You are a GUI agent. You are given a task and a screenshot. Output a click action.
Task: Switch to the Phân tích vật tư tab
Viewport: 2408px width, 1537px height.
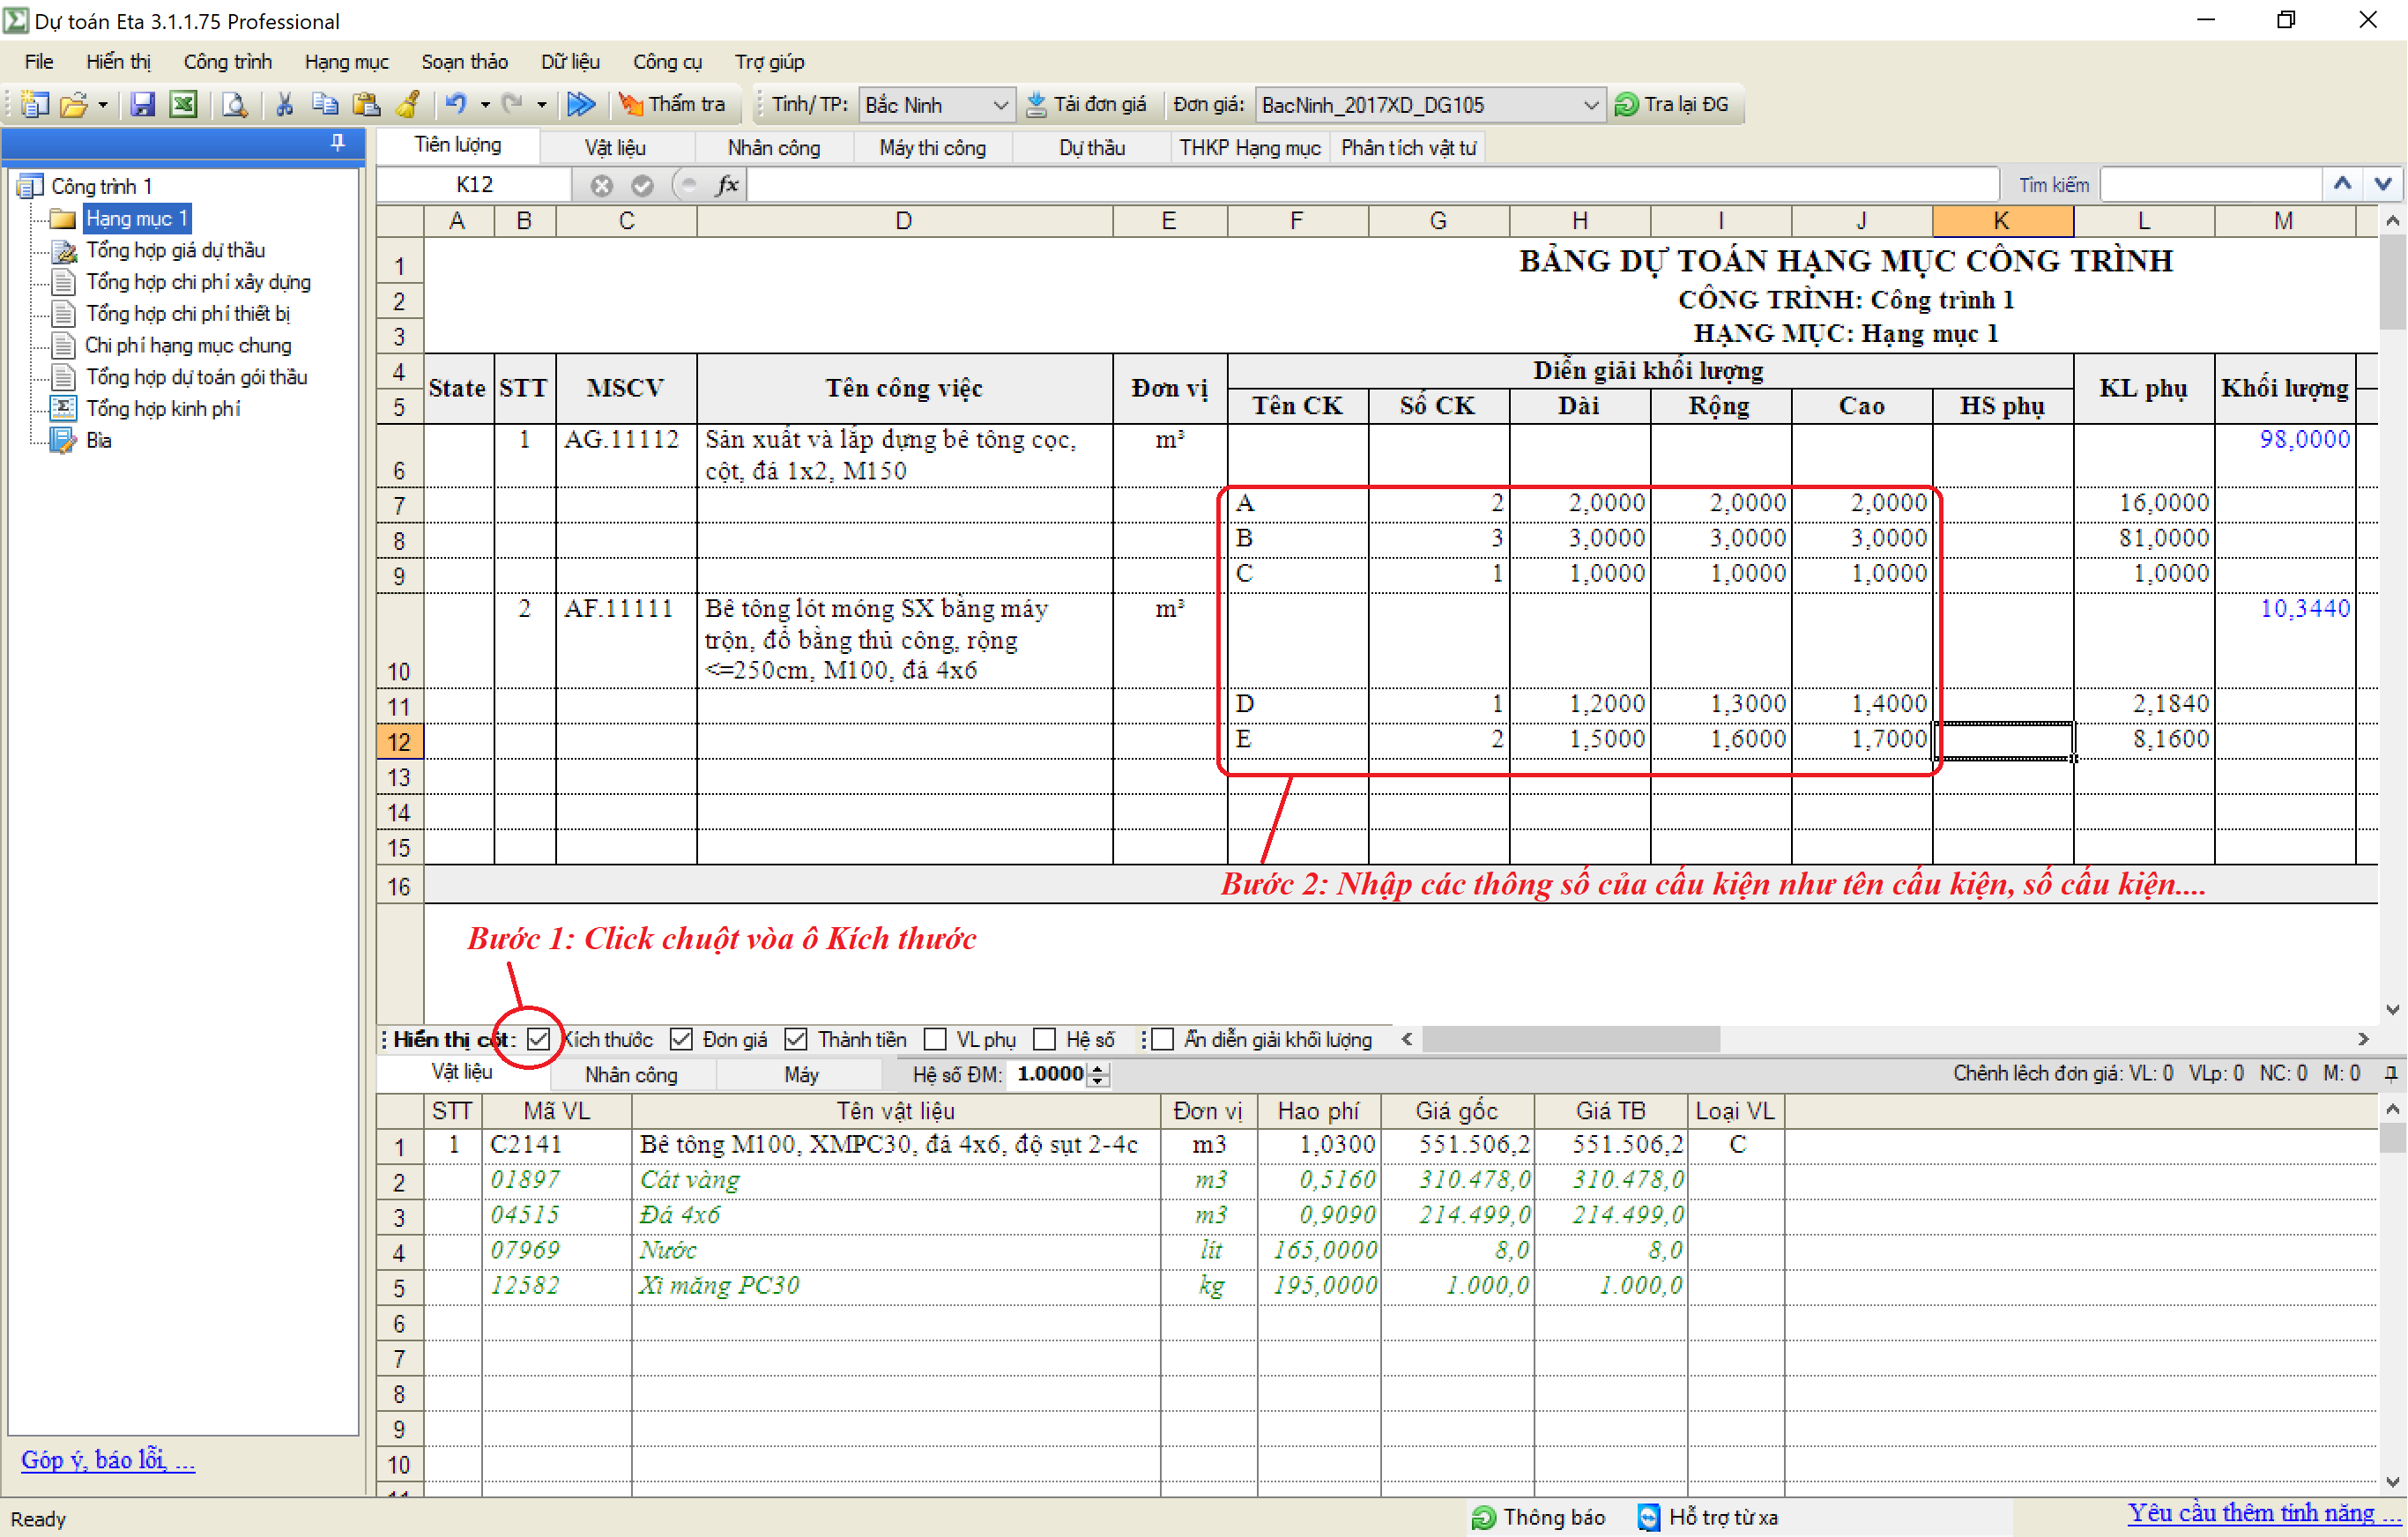[x=1407, y=148]
